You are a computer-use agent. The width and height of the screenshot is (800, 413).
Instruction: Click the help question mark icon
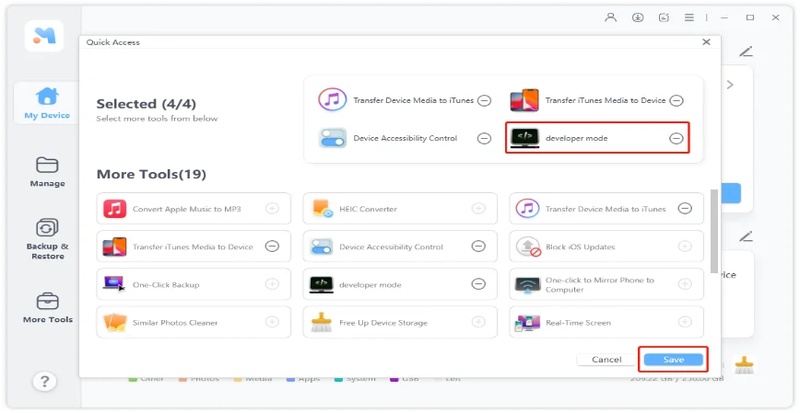coord(44,381)
